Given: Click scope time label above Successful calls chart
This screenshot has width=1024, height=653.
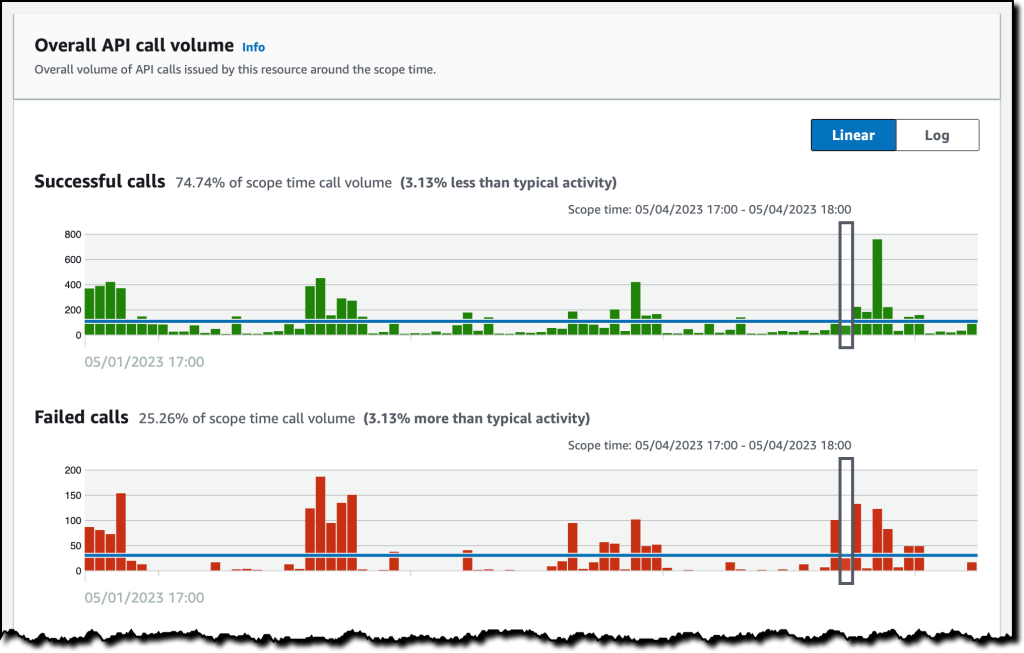Looking at the screenshot, I should click(x=709, y=209).
